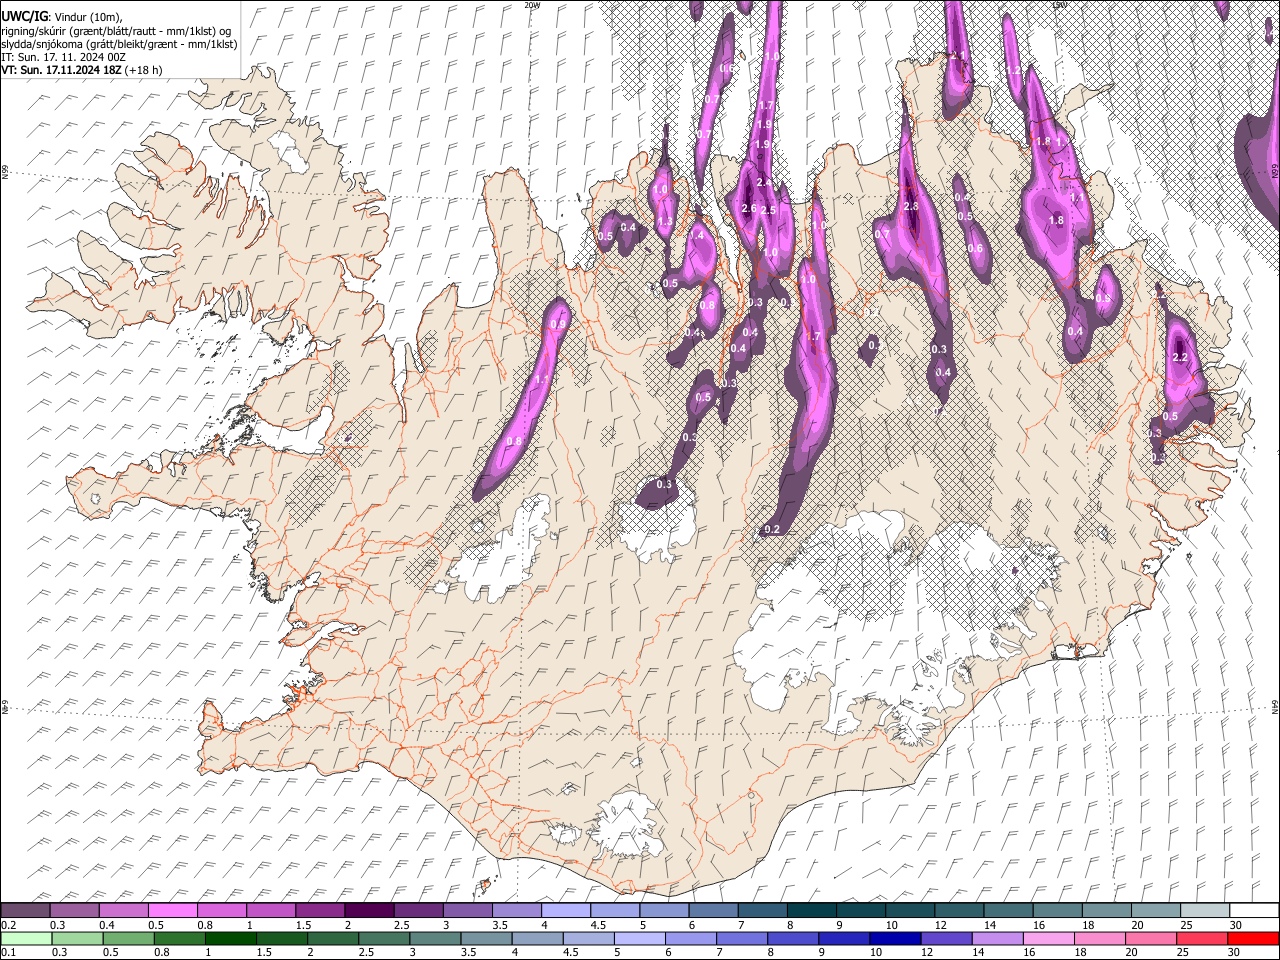Click the 64N latitude label on the right edge
The height and width of the screenshot is (960, 1280).
tap(1275, 706)
